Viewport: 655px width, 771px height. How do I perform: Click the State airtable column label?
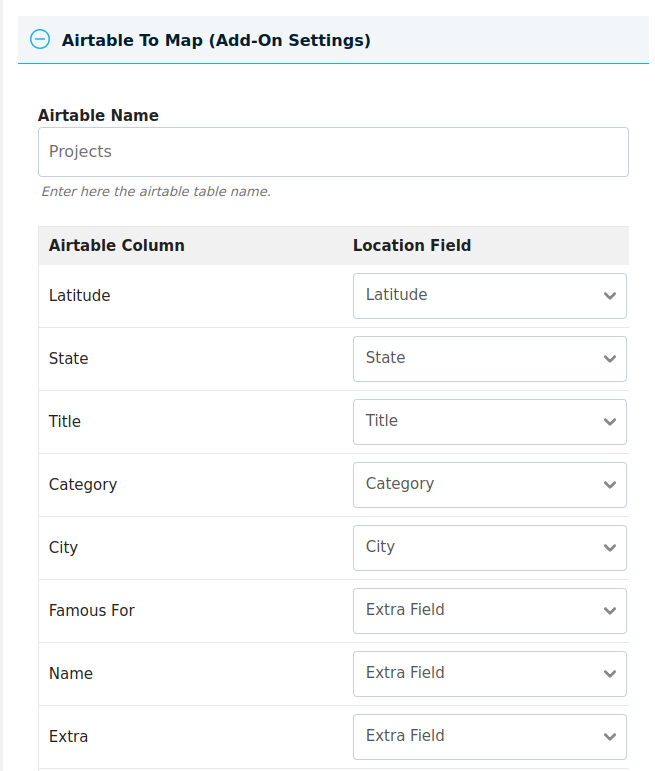click(68, 358)
